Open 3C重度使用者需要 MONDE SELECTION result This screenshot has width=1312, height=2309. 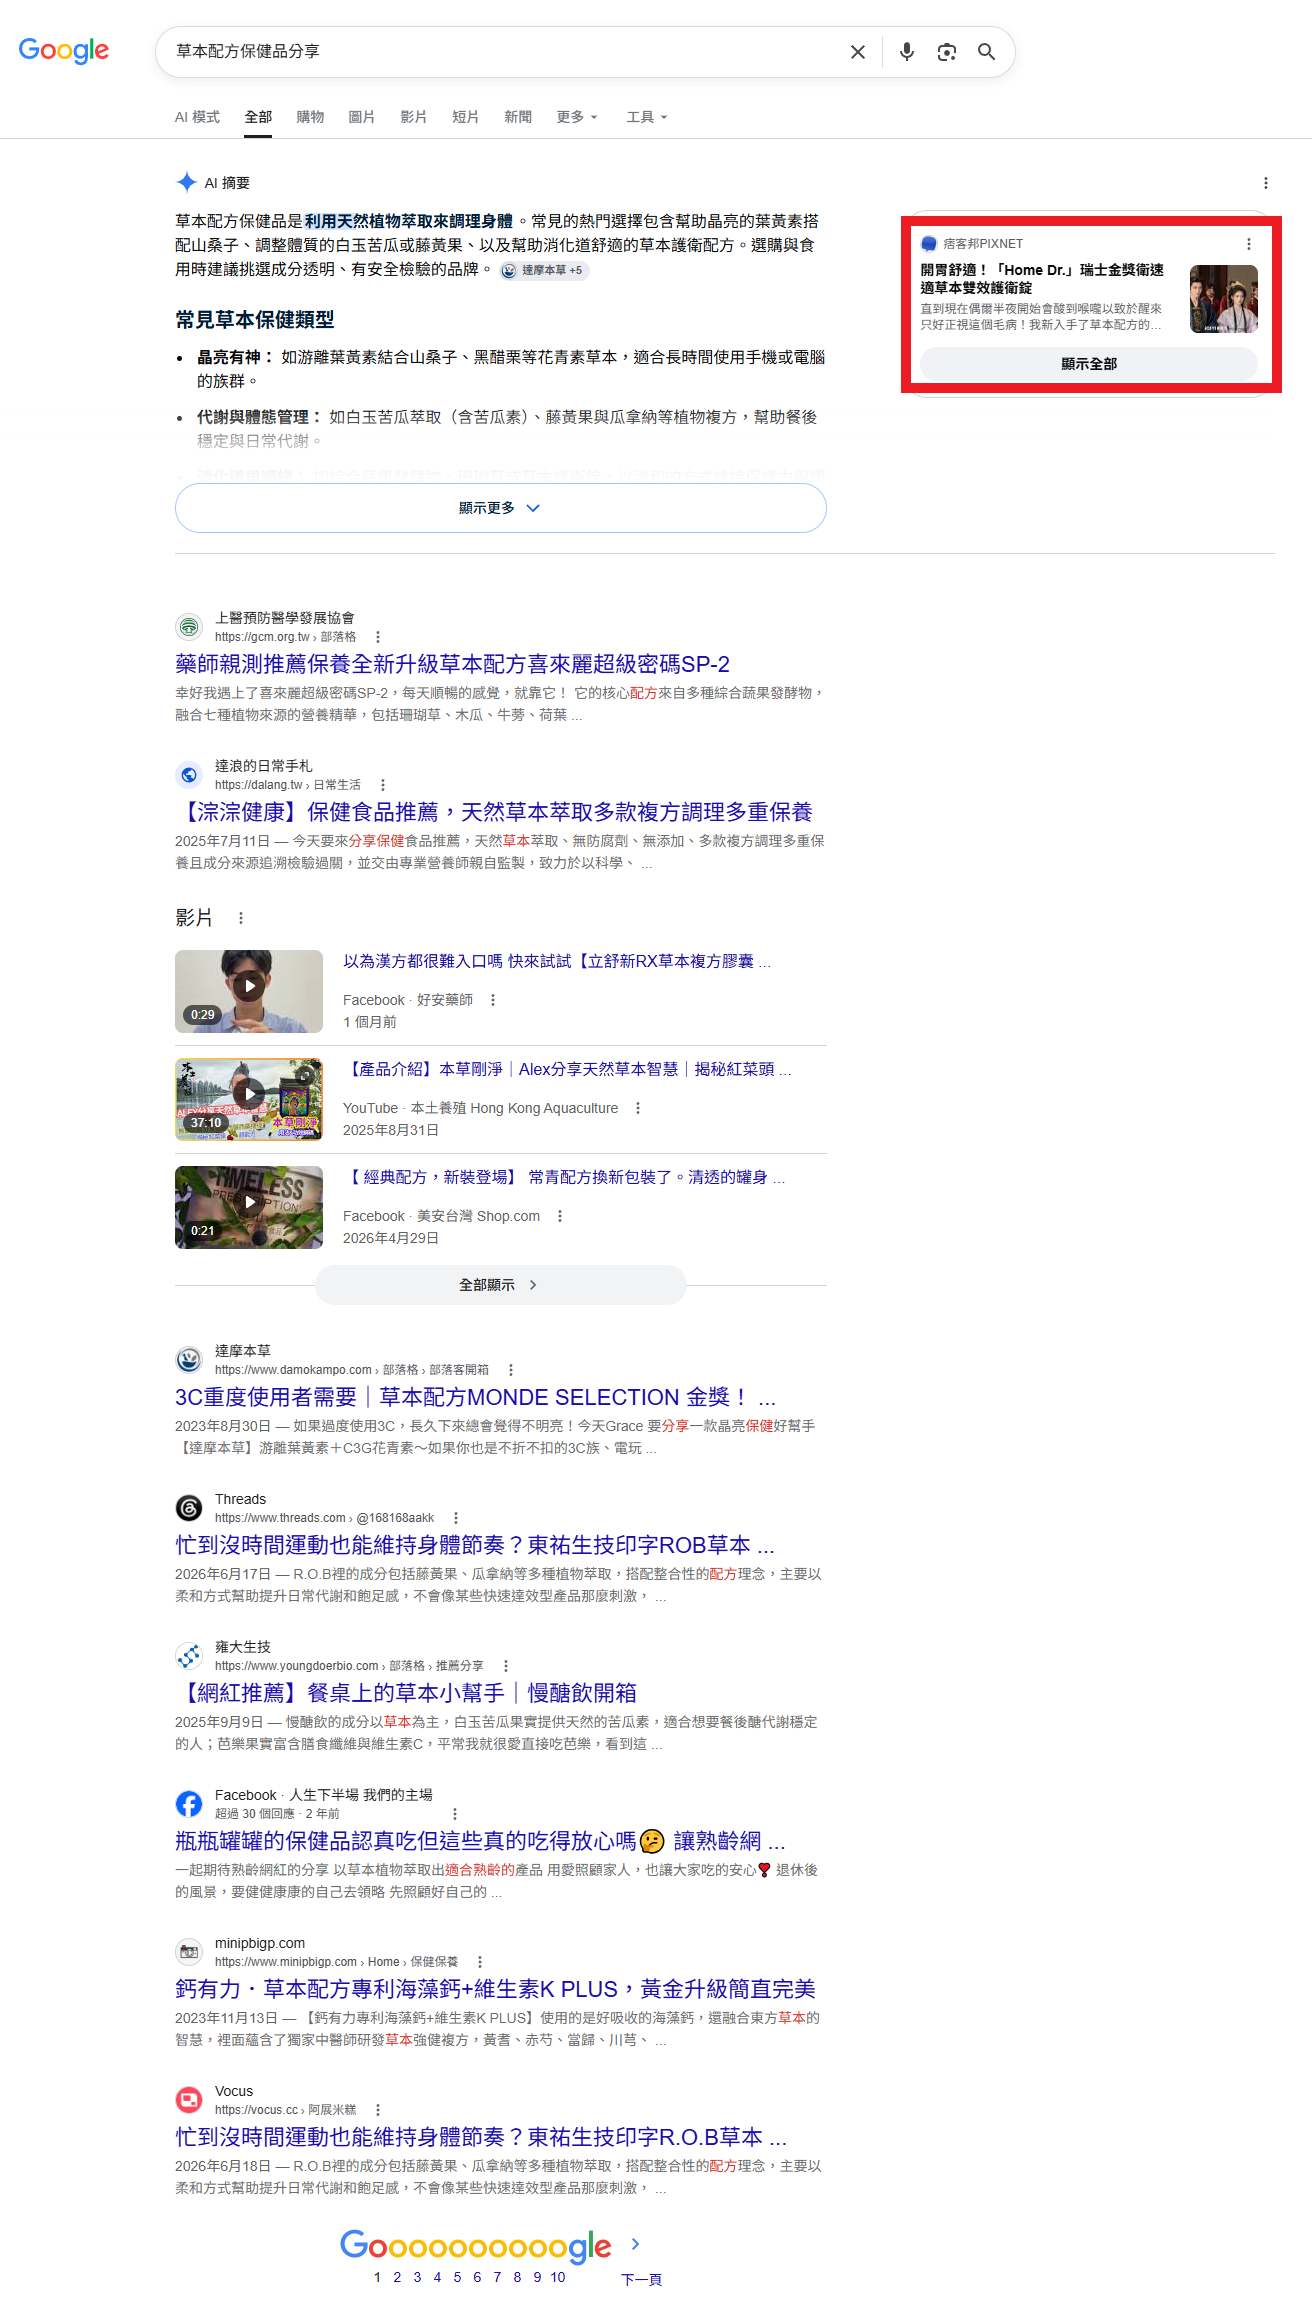[475, 1397]
